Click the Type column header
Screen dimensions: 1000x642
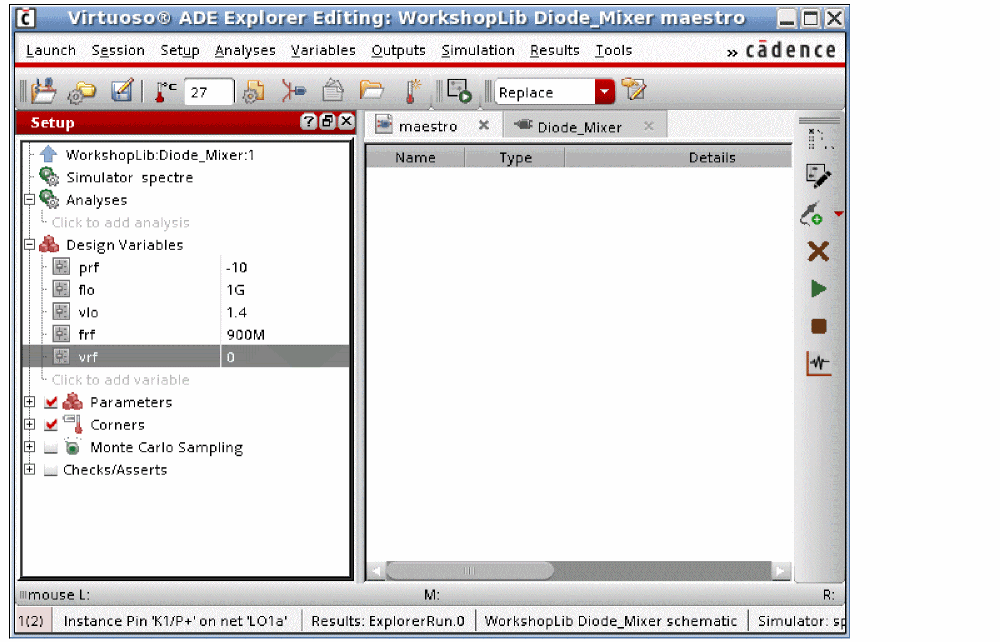click(x=515, y=157)
